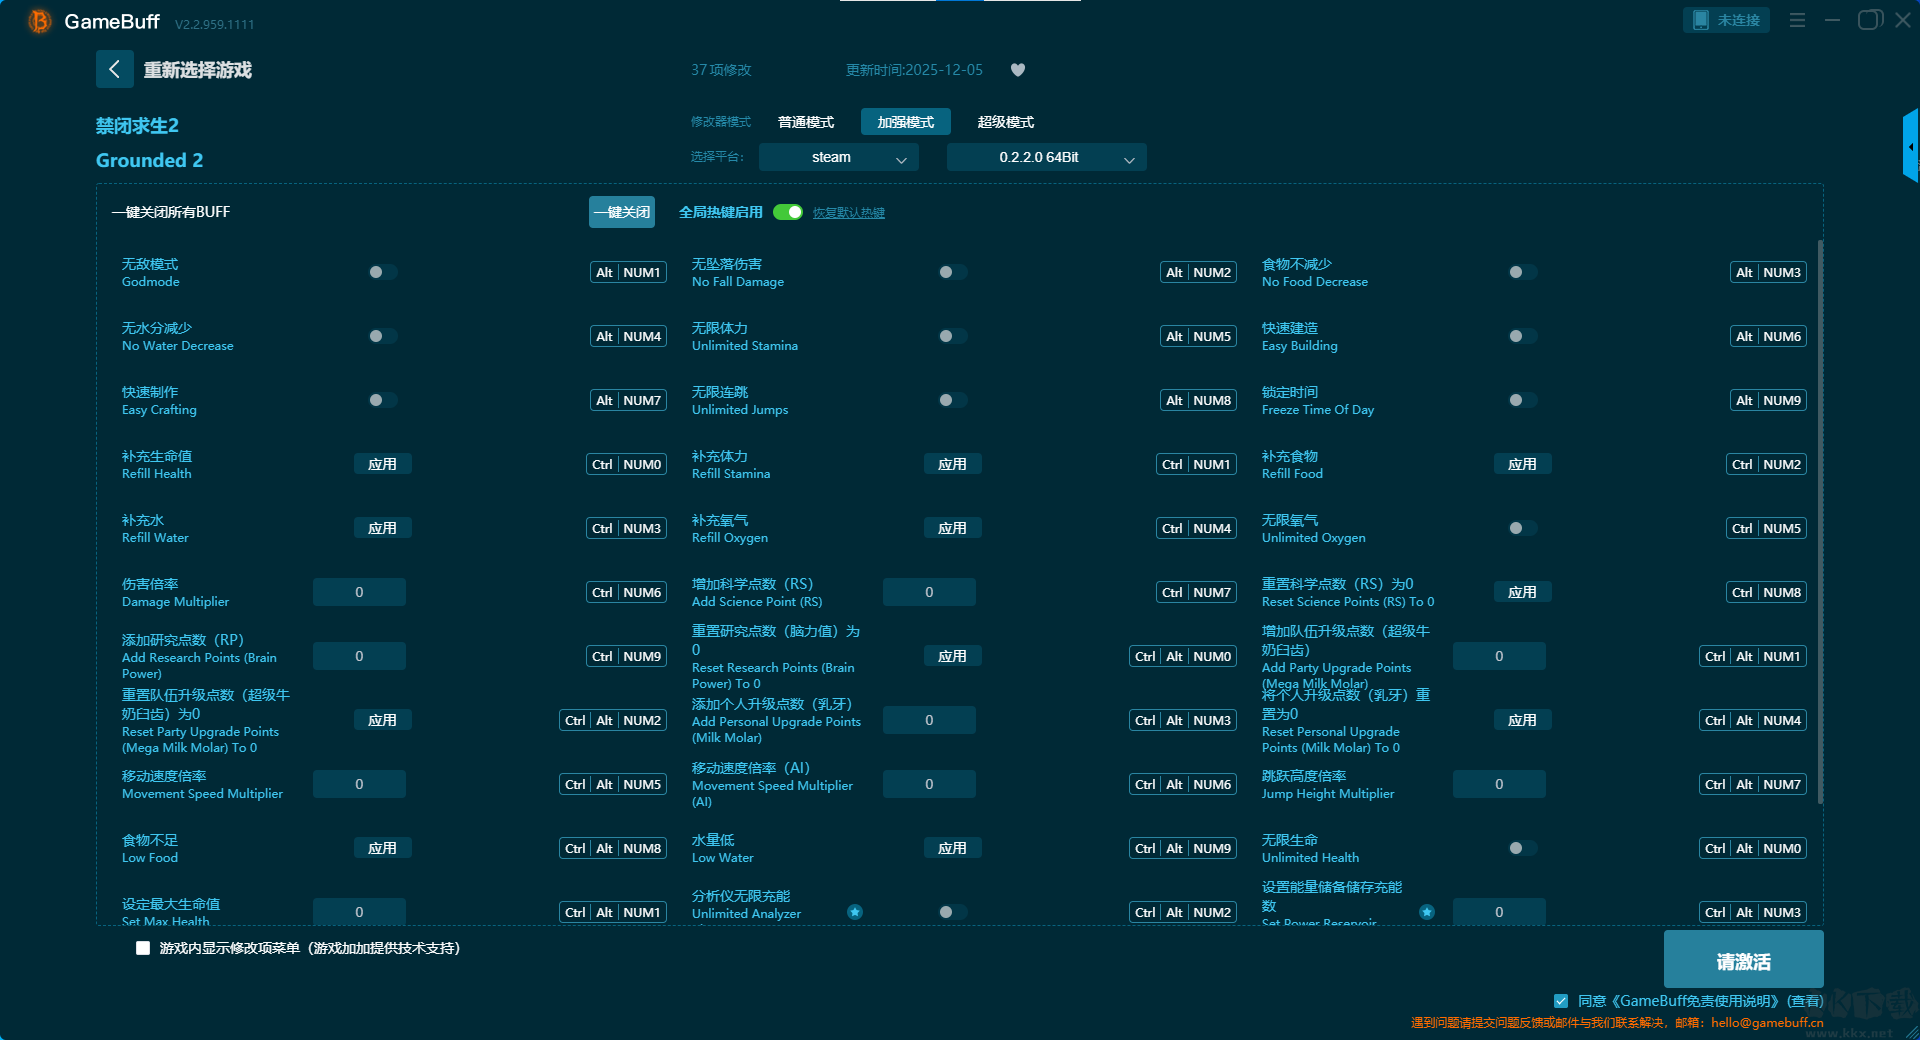This screenshot has width=1920, height=1040.
Task: Click the Damage Multiplier value field
Action: (359, 592)
